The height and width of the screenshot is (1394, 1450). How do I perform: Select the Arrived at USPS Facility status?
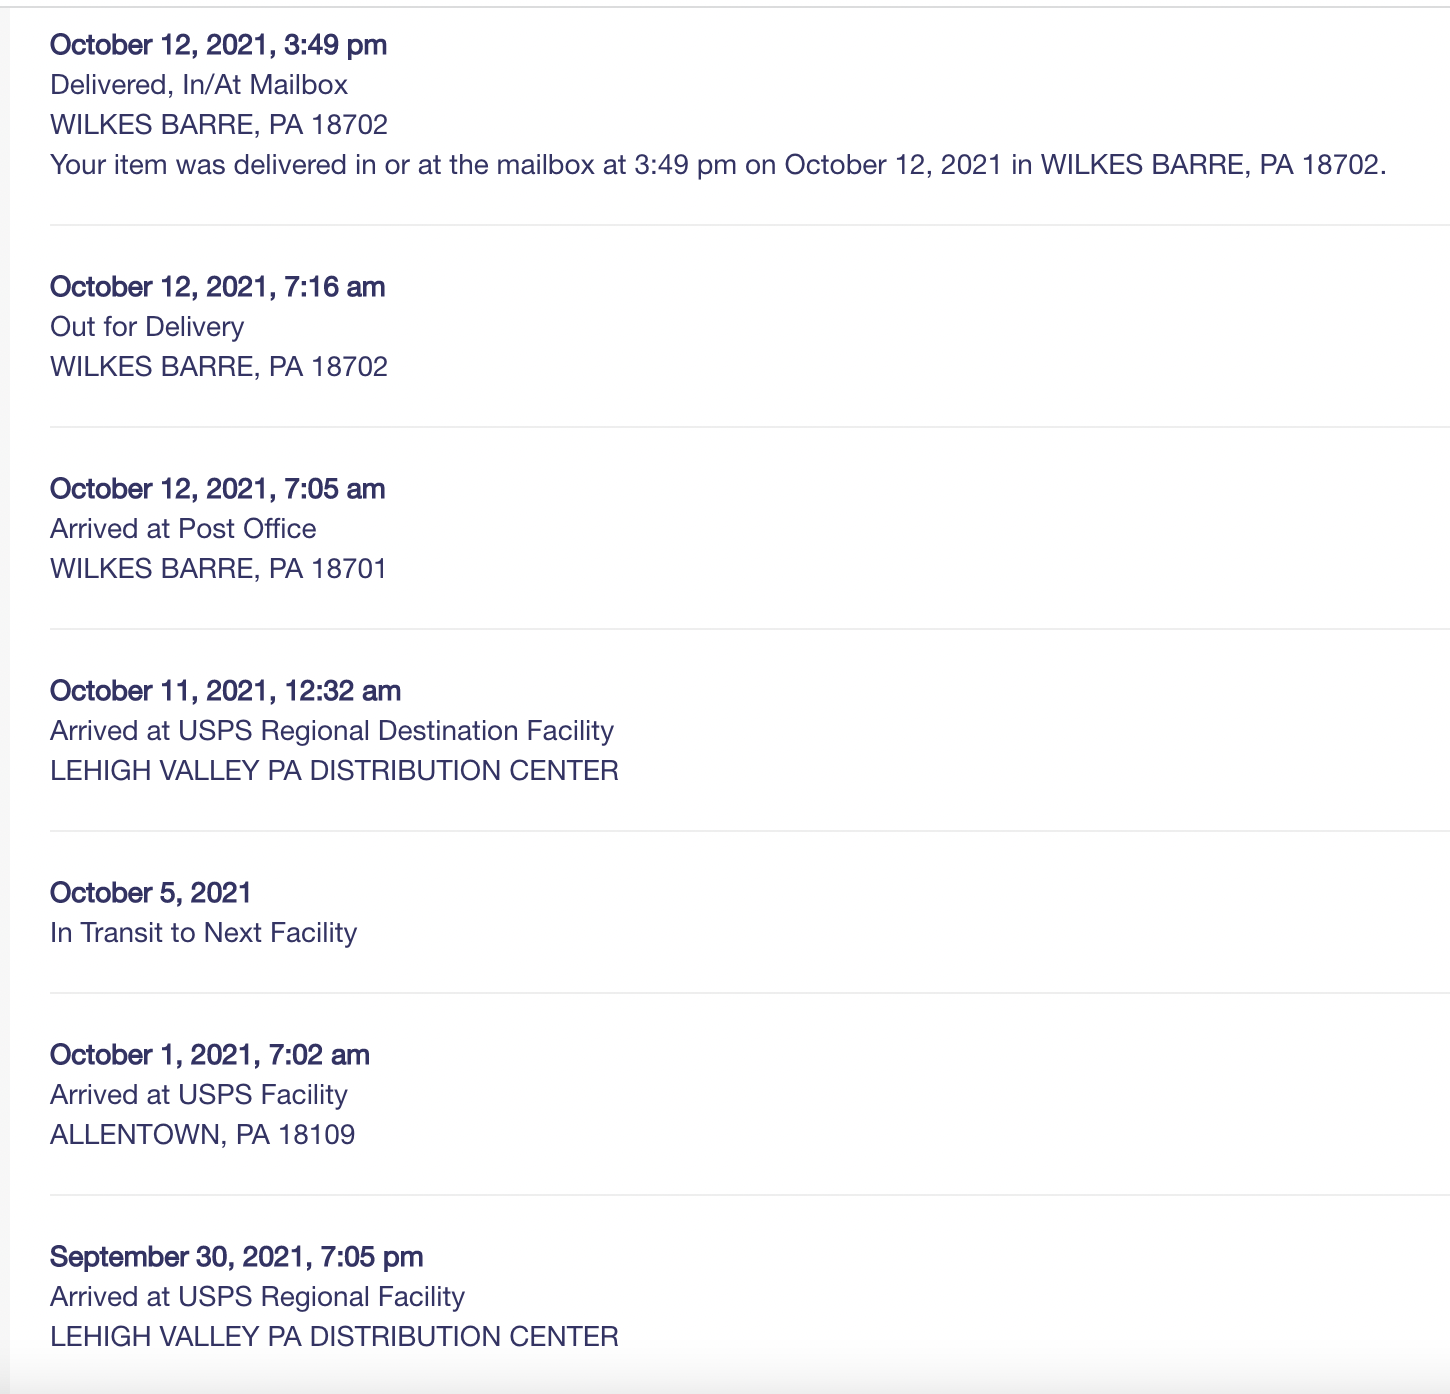pyautogui.click(x=199, y=1095)
